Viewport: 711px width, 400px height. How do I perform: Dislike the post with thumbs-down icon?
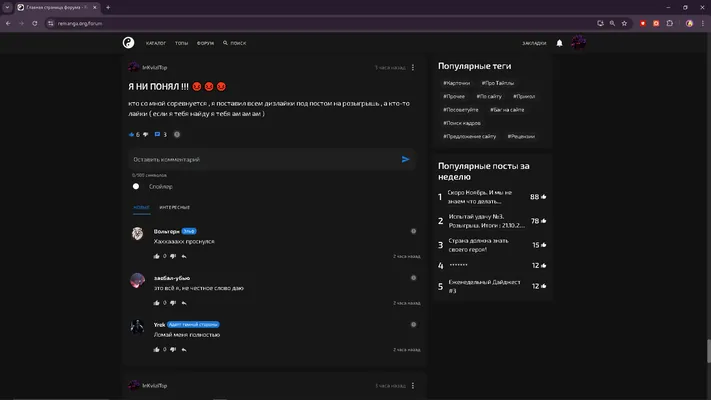(x=146, y=134)
